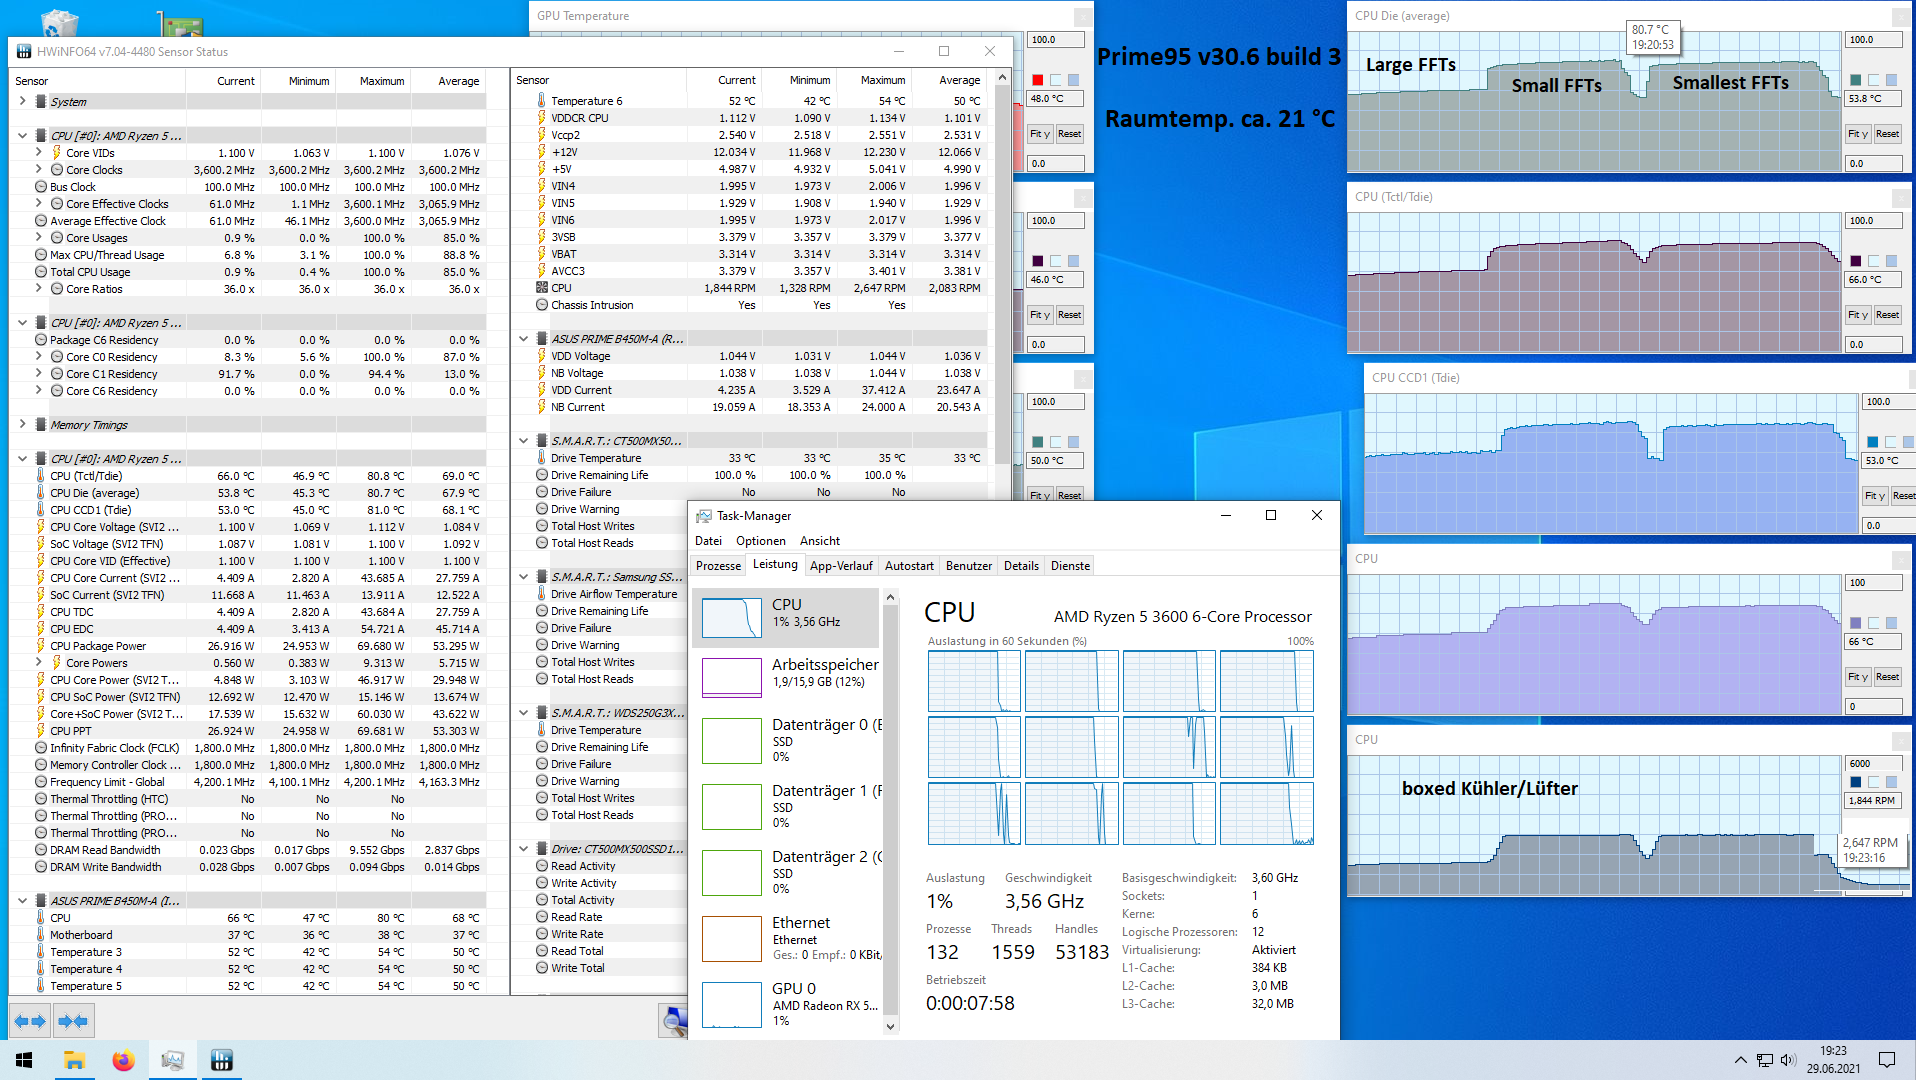Open the volume tray icon
This screenshot has width=1916, height=1080.
tap(1788, 1060)
